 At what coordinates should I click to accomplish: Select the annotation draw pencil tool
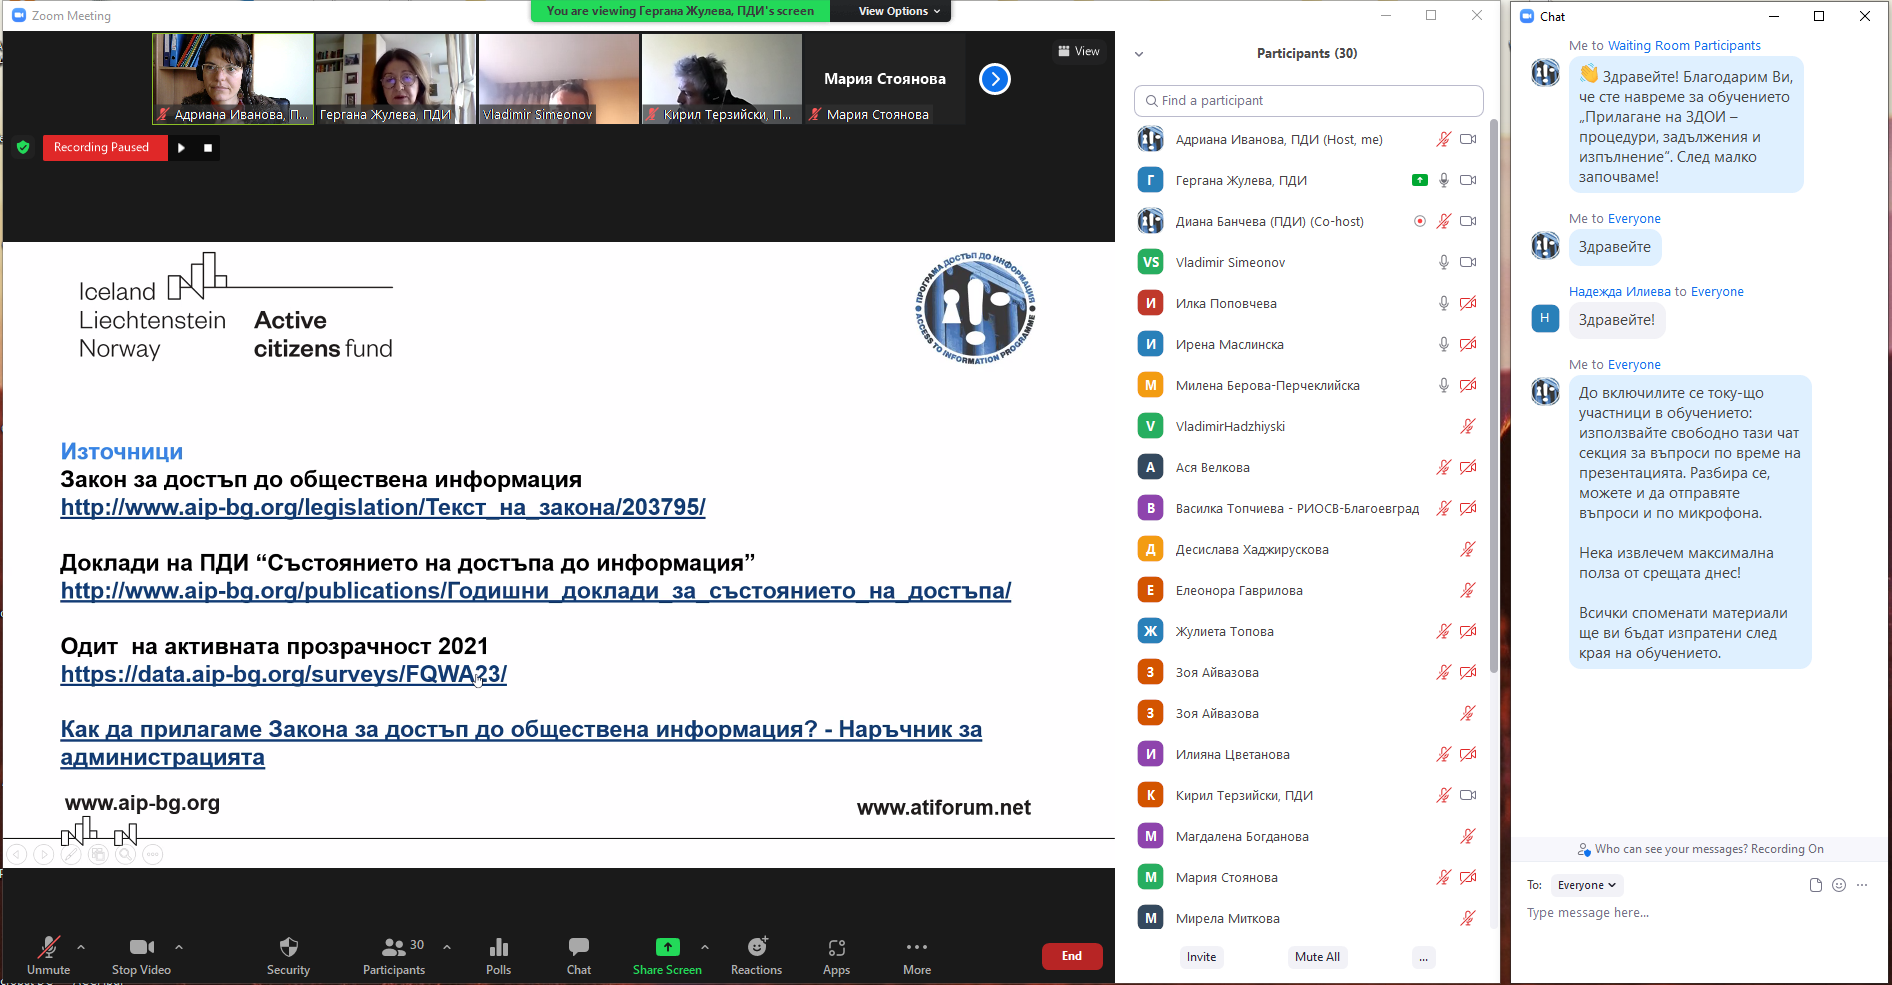point(70,855)
